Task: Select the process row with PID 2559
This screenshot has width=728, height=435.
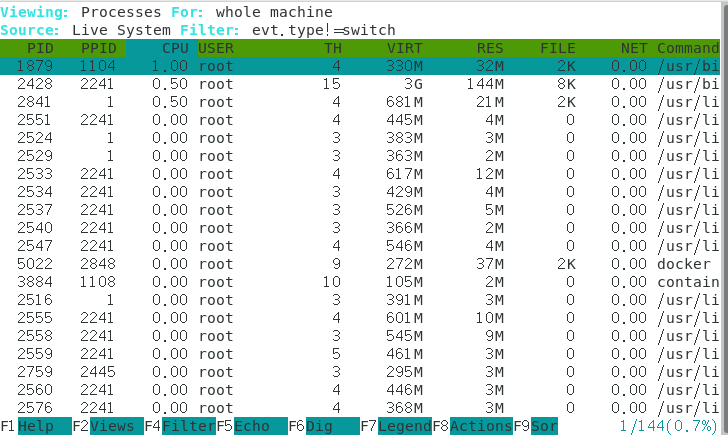Action: [360, 354]
